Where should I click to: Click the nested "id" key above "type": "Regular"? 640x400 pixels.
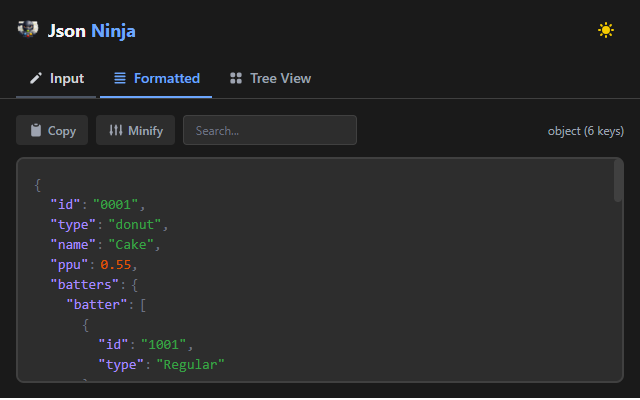pos(113,344)
